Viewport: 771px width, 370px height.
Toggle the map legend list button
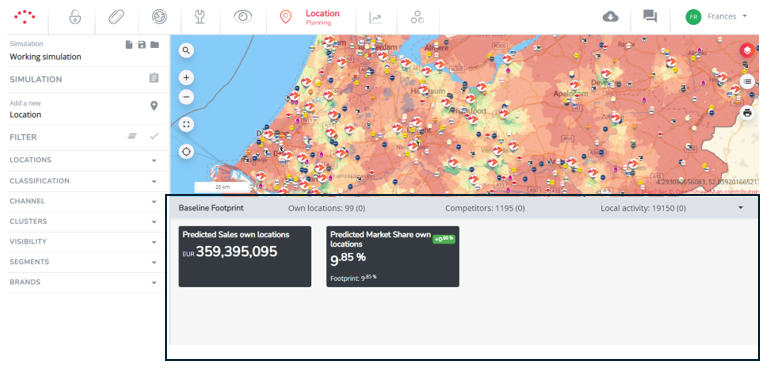click(x=747, y=81)
